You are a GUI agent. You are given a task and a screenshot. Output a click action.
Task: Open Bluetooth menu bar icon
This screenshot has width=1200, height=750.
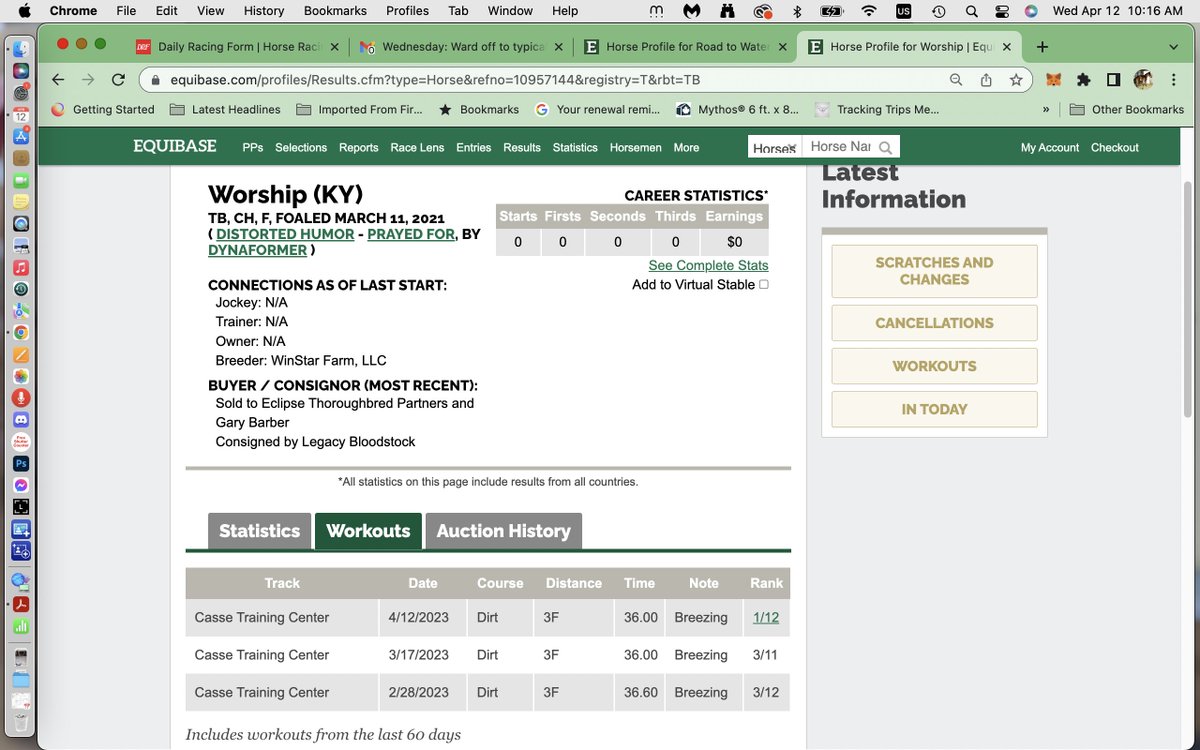click(797, 11)
